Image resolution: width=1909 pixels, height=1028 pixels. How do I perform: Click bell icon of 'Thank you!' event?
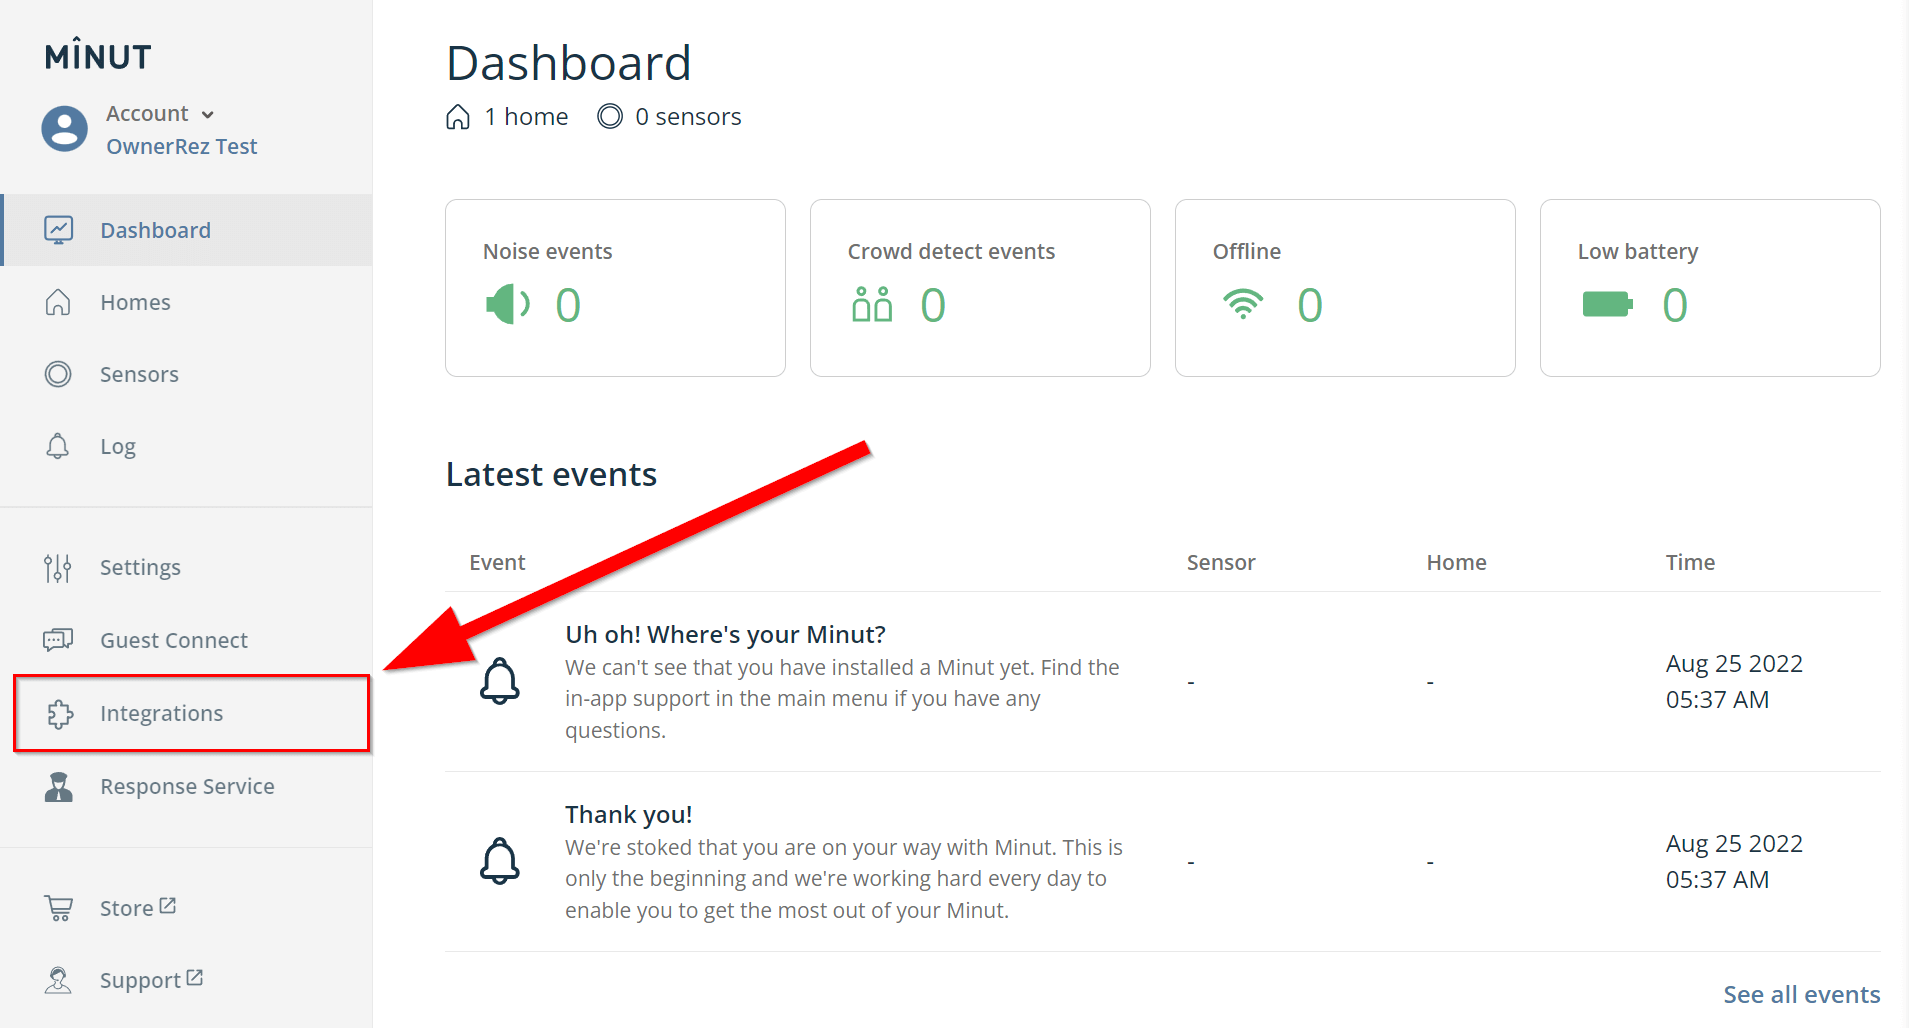coord(500,861)
